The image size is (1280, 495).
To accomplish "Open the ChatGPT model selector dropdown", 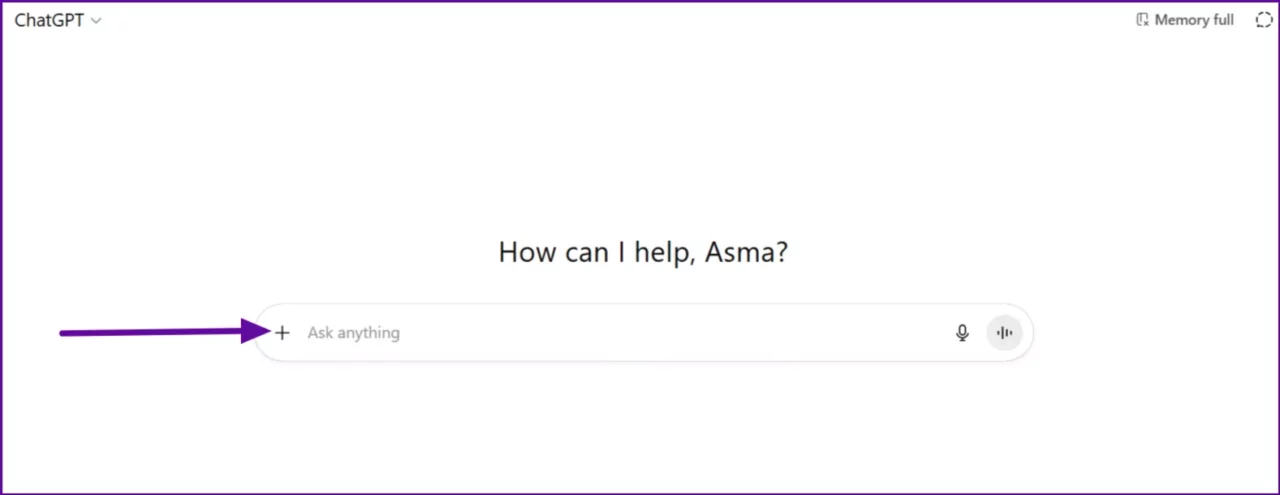I will [x=58, y=20].
